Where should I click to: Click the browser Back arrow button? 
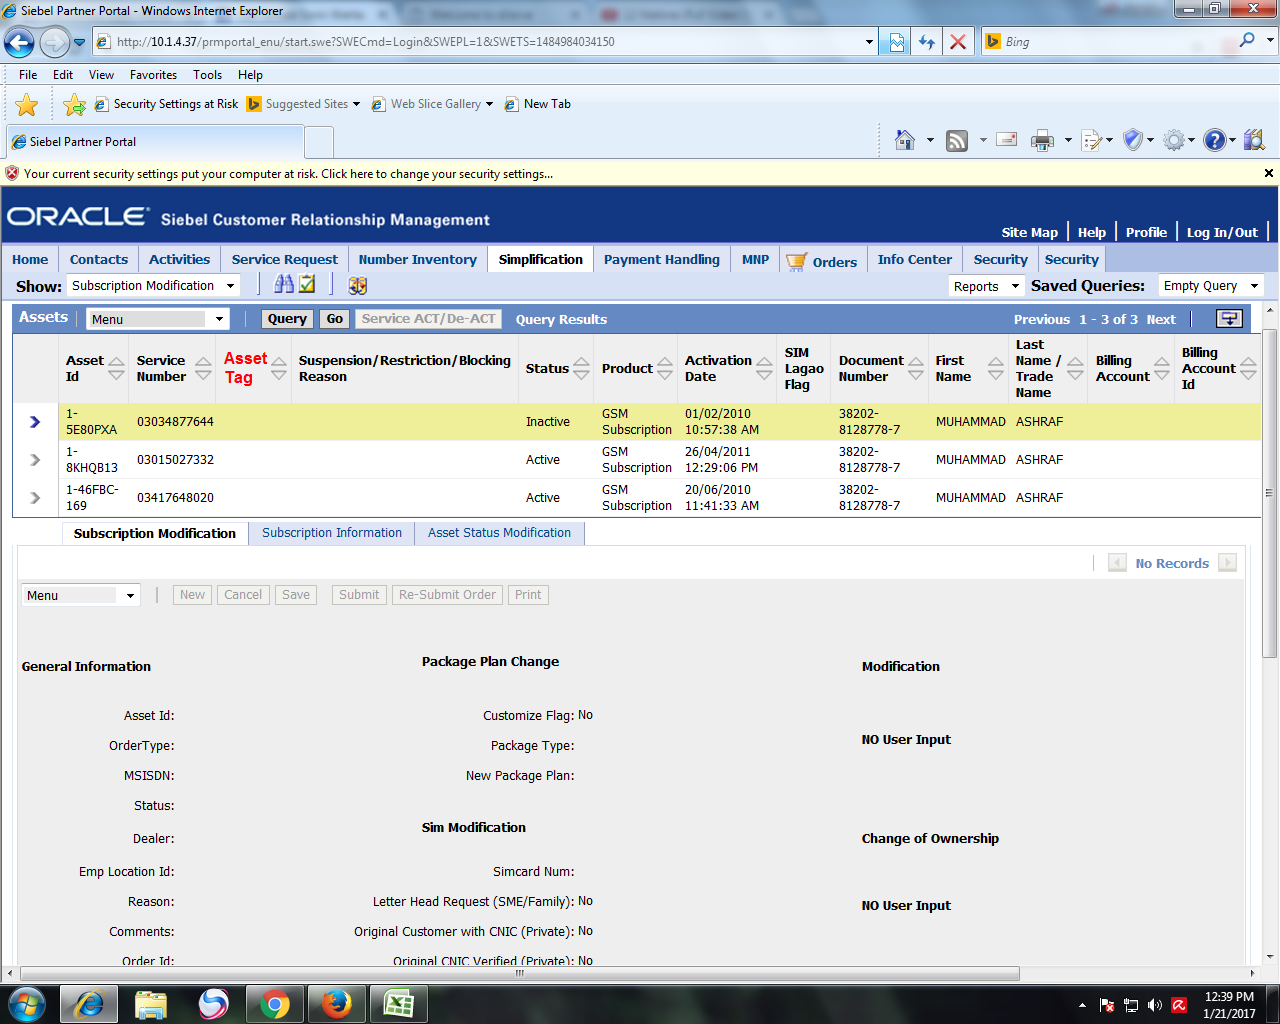click(x=19, y=42)
